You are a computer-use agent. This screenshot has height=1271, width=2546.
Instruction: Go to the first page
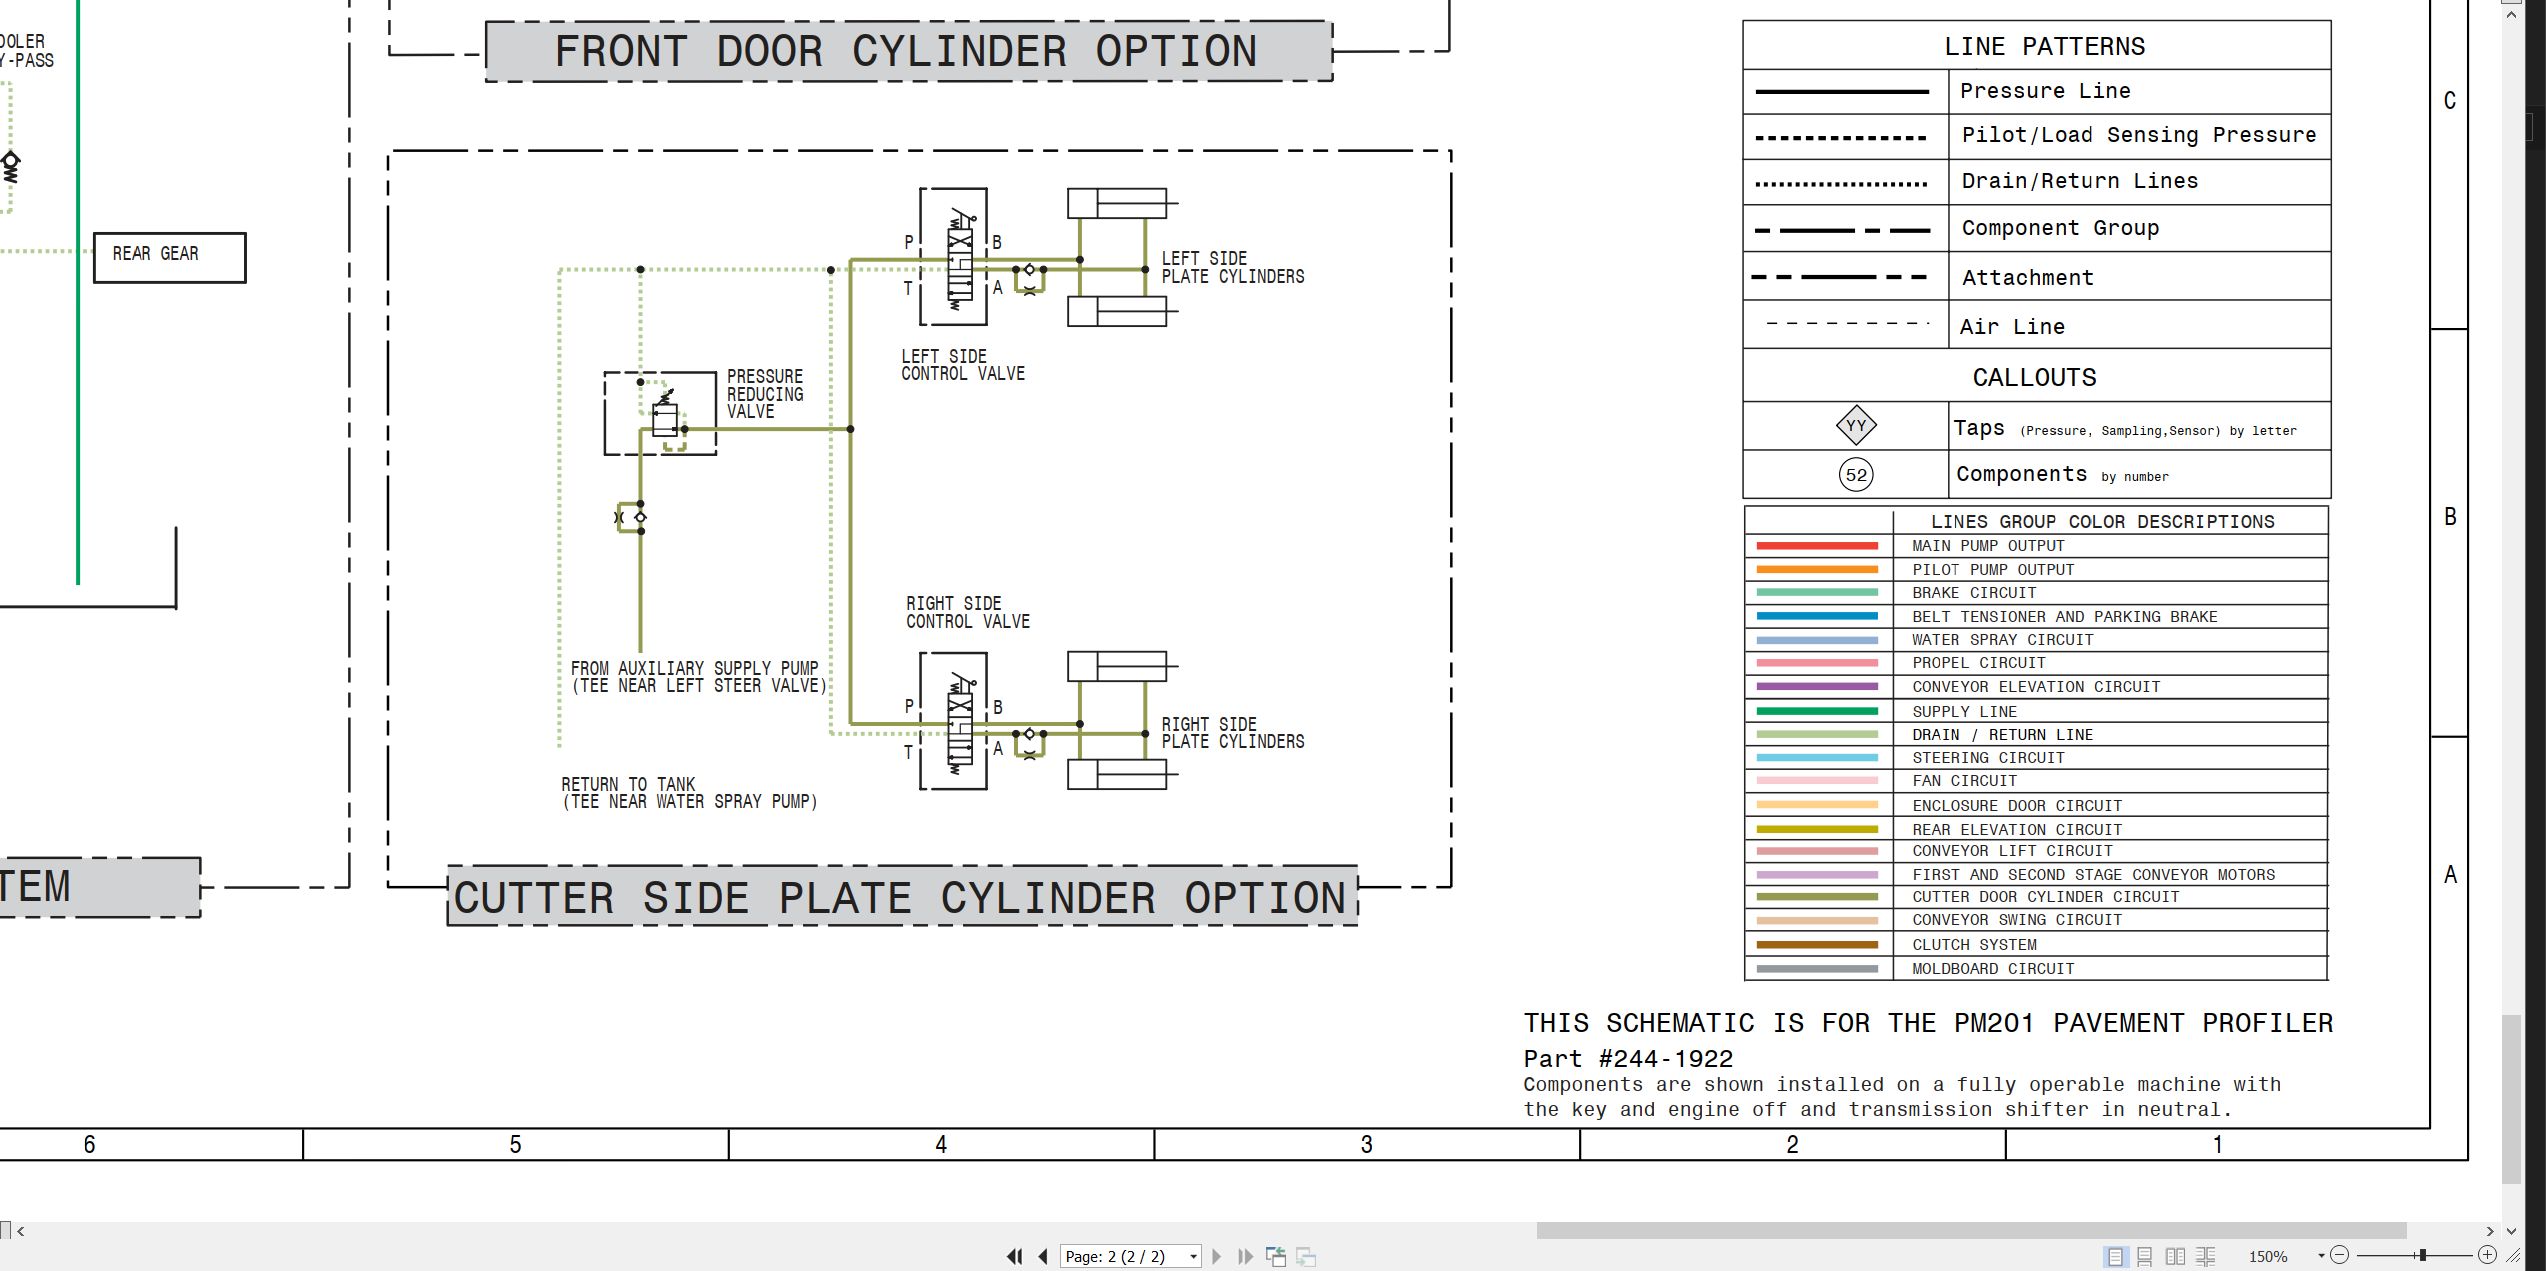pos(1015,1256)
